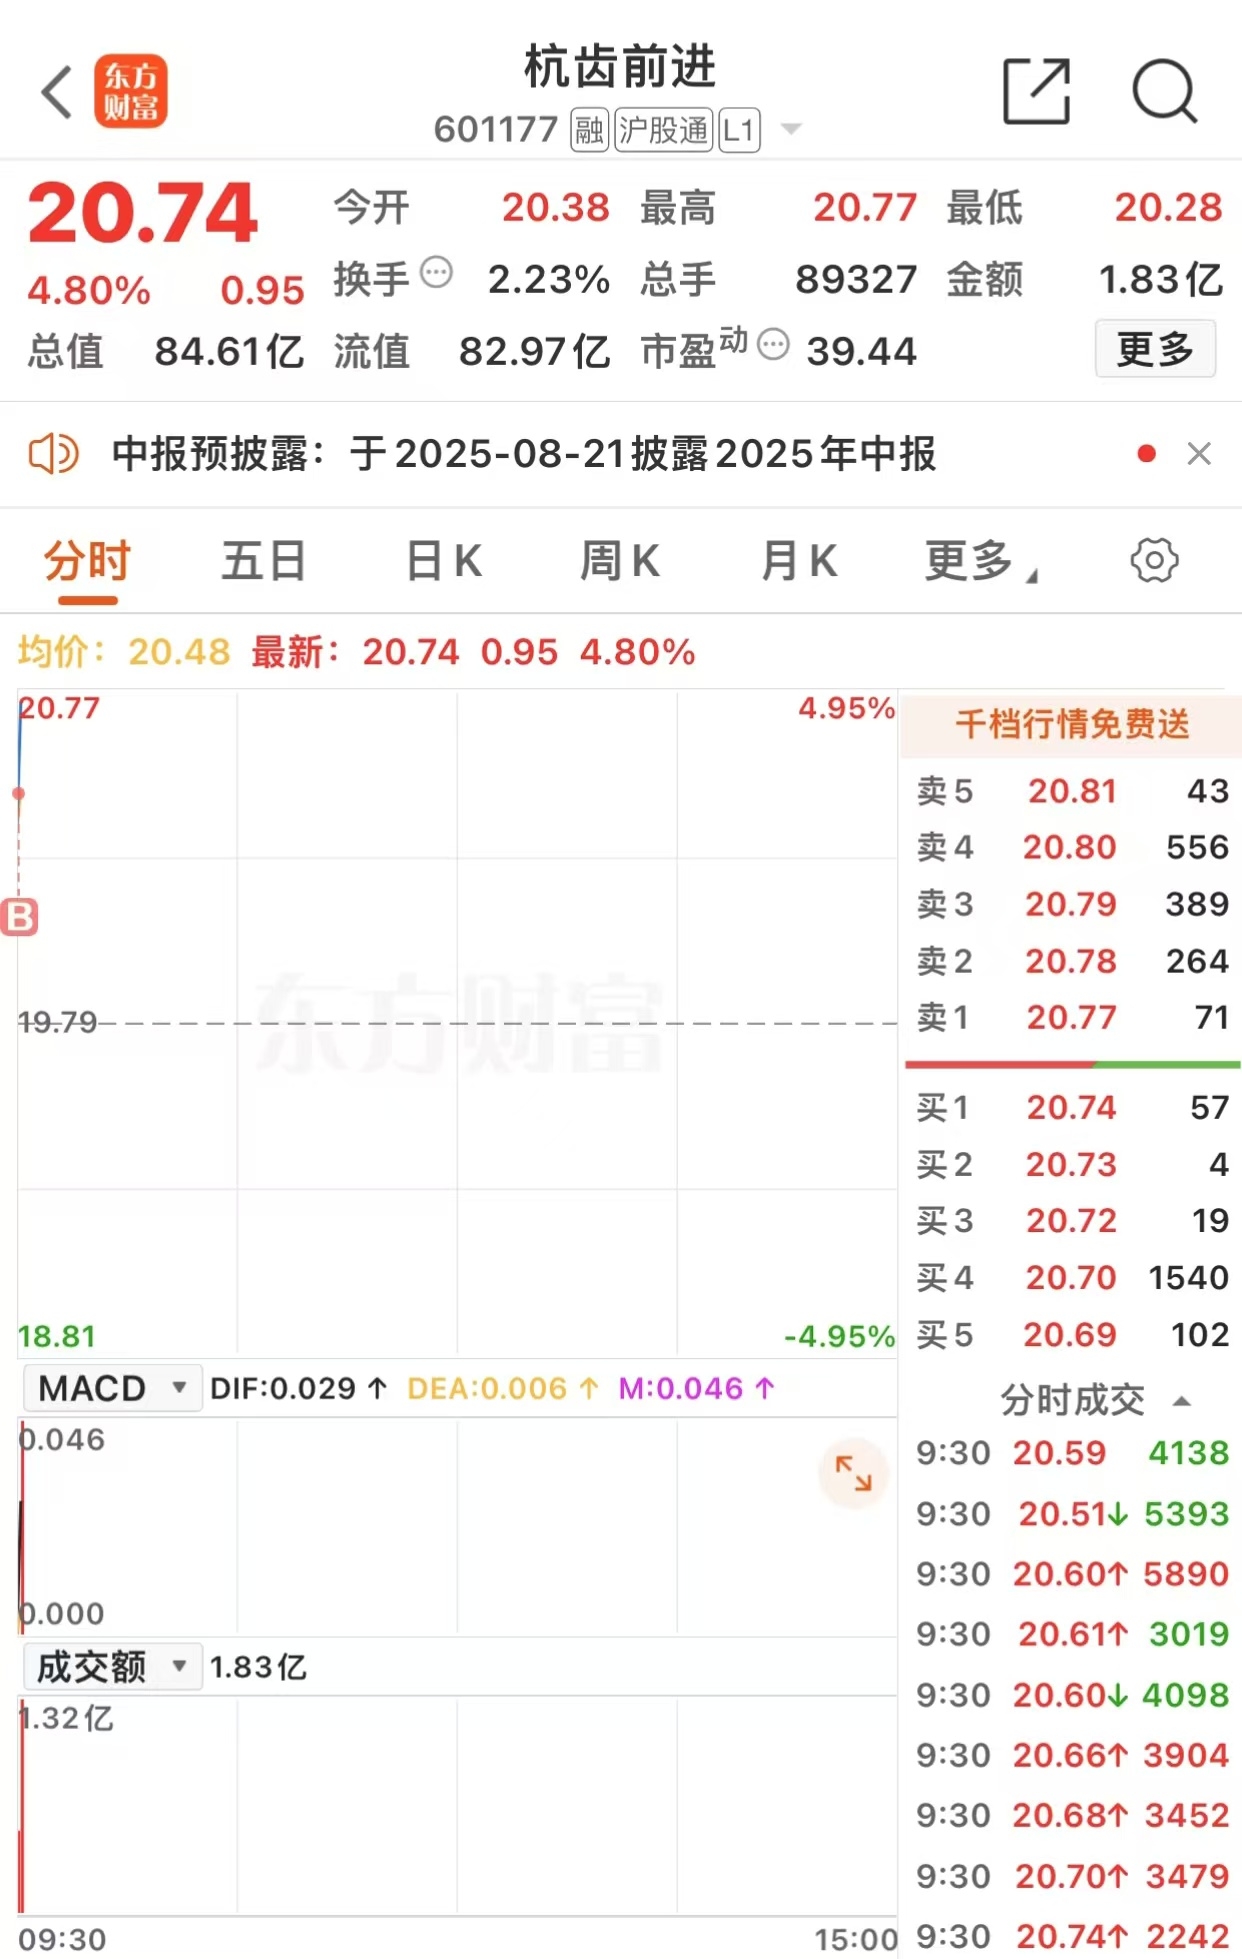Viewport: 1242px width, 1959px height.
Task: Tap the 总值 84.61亿 market cap value
Action: point(166,351)
